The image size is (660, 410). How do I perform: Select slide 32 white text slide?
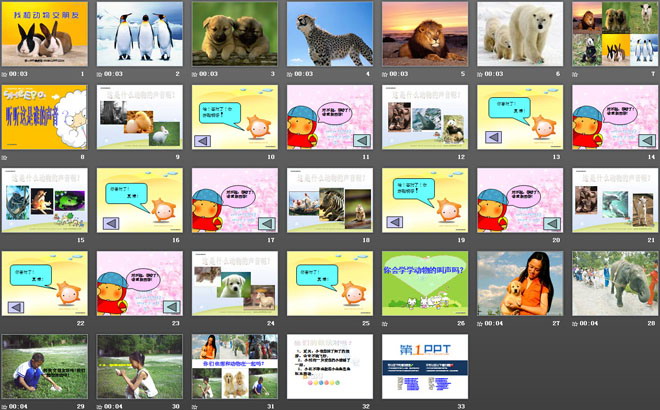330,367
